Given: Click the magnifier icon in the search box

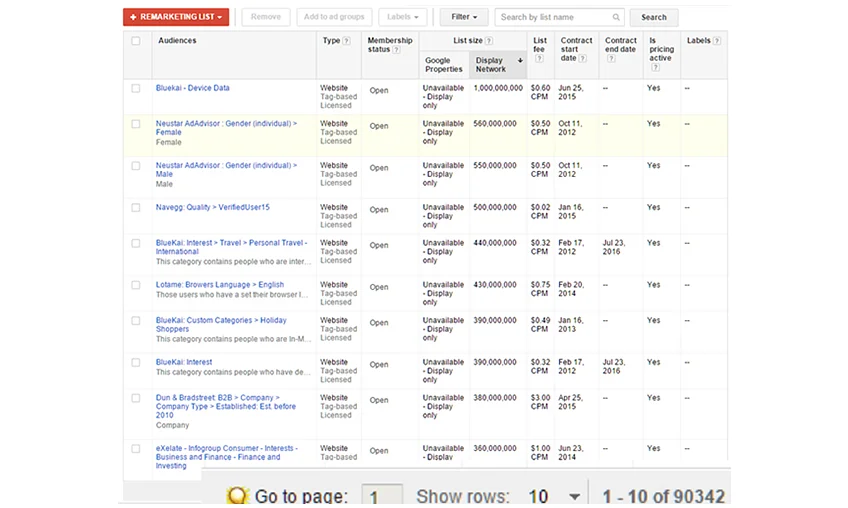Looking at the screenshot, I should [x=616, y=17].
